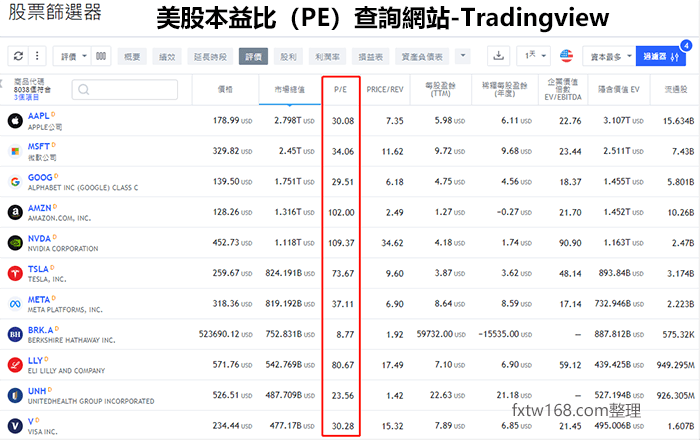Viewport: 700px width, 440px height.
Task: Sort by the PRICE/REV column header
Action: [x=385, y=90]
